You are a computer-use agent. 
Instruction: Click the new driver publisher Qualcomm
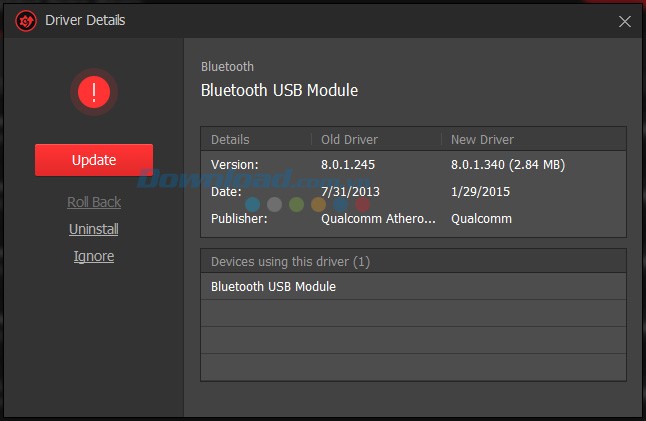[481, 218]
